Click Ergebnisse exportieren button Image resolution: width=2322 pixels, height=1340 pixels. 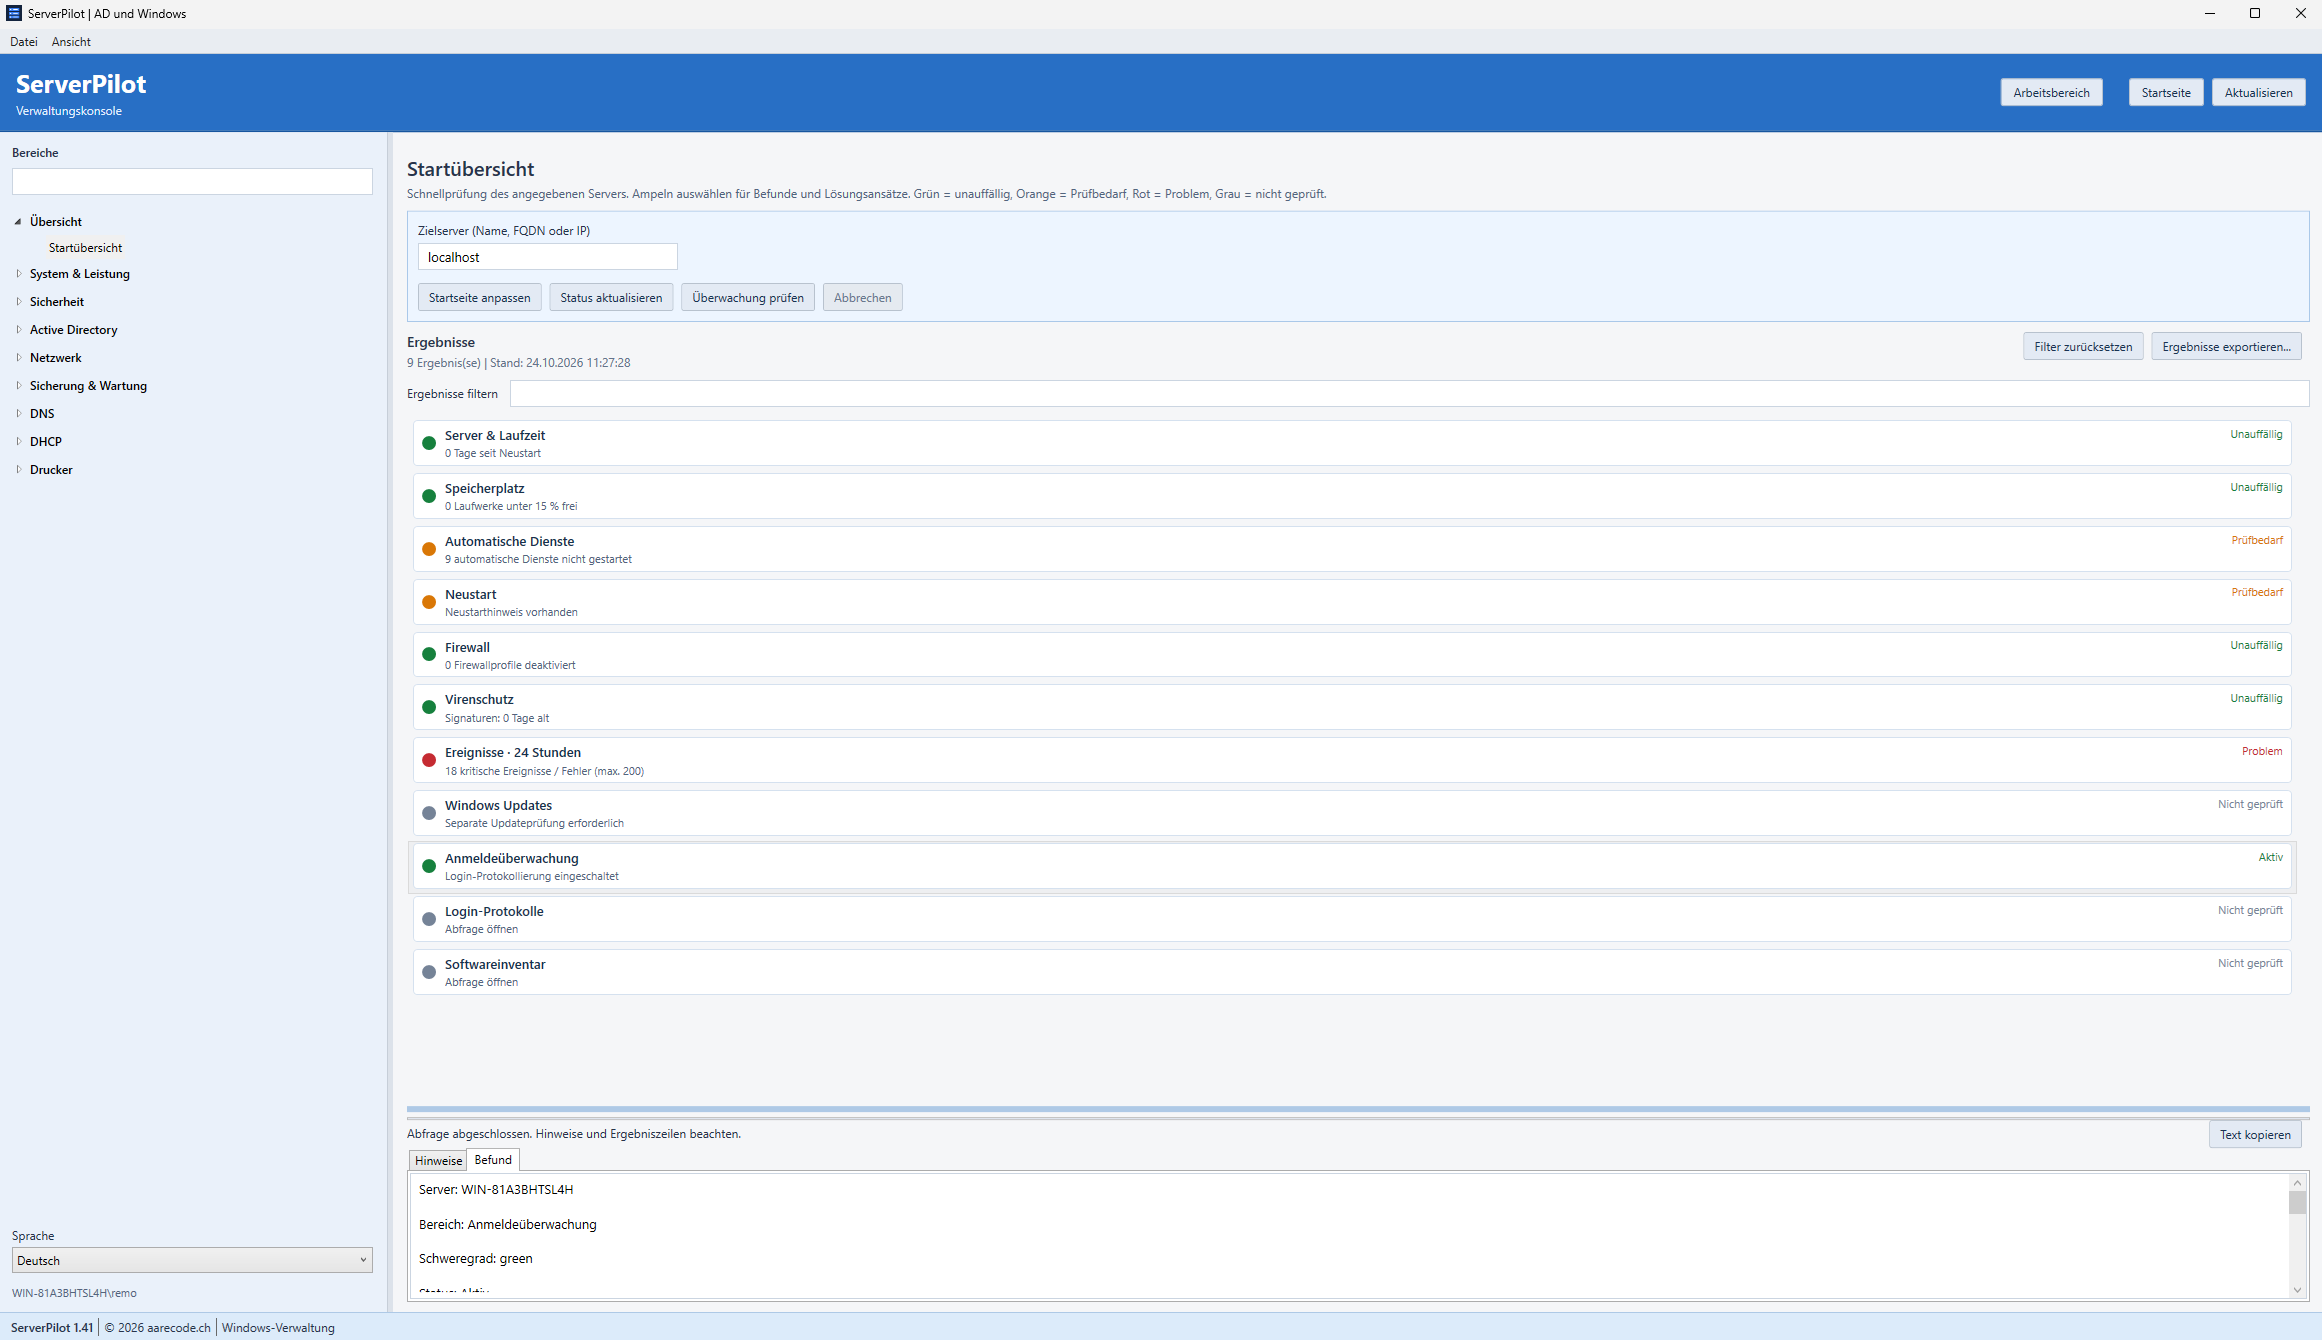pos(2226,347)
